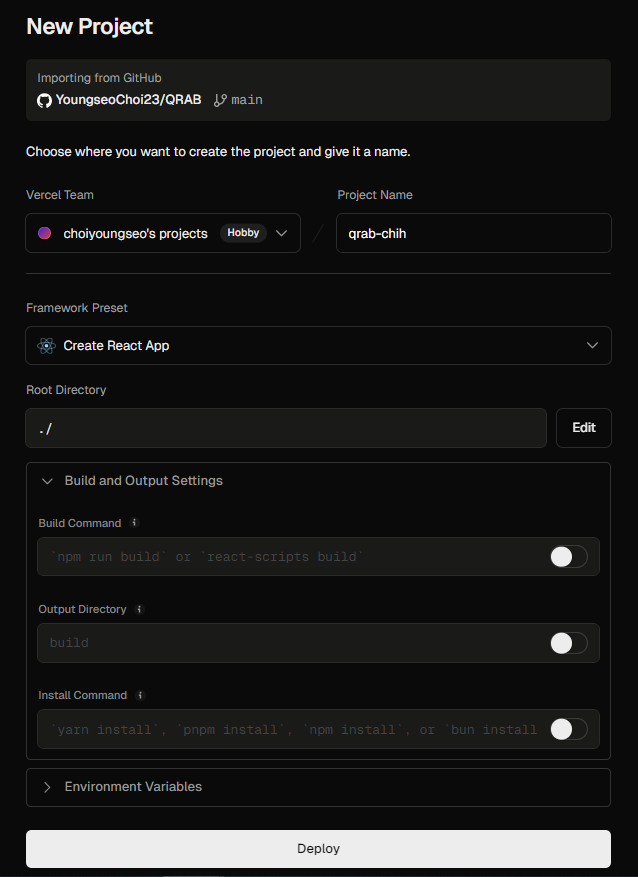Click the gradient team avatar for choiyoungseo's projects

pyautogui.click(x=45, y=233)
